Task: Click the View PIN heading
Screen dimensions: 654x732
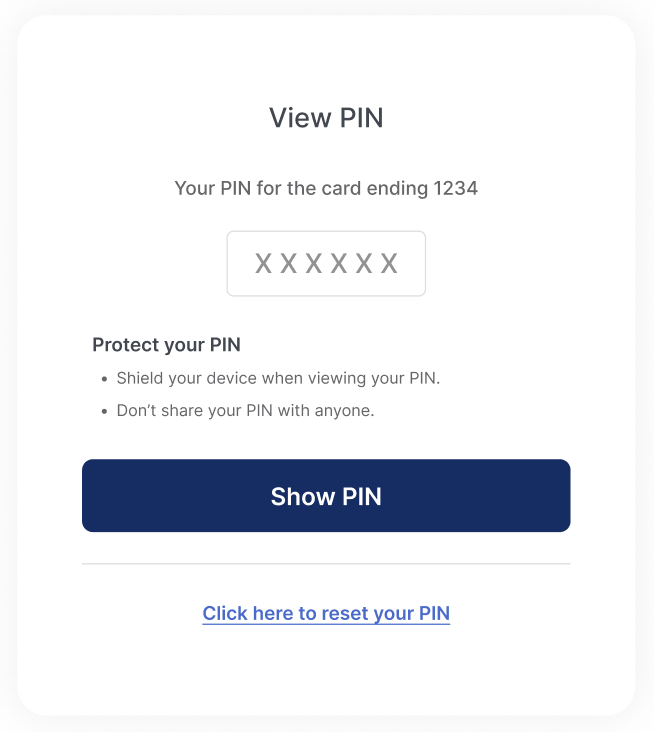Action: pyautogui.click(x=326, y=118)
